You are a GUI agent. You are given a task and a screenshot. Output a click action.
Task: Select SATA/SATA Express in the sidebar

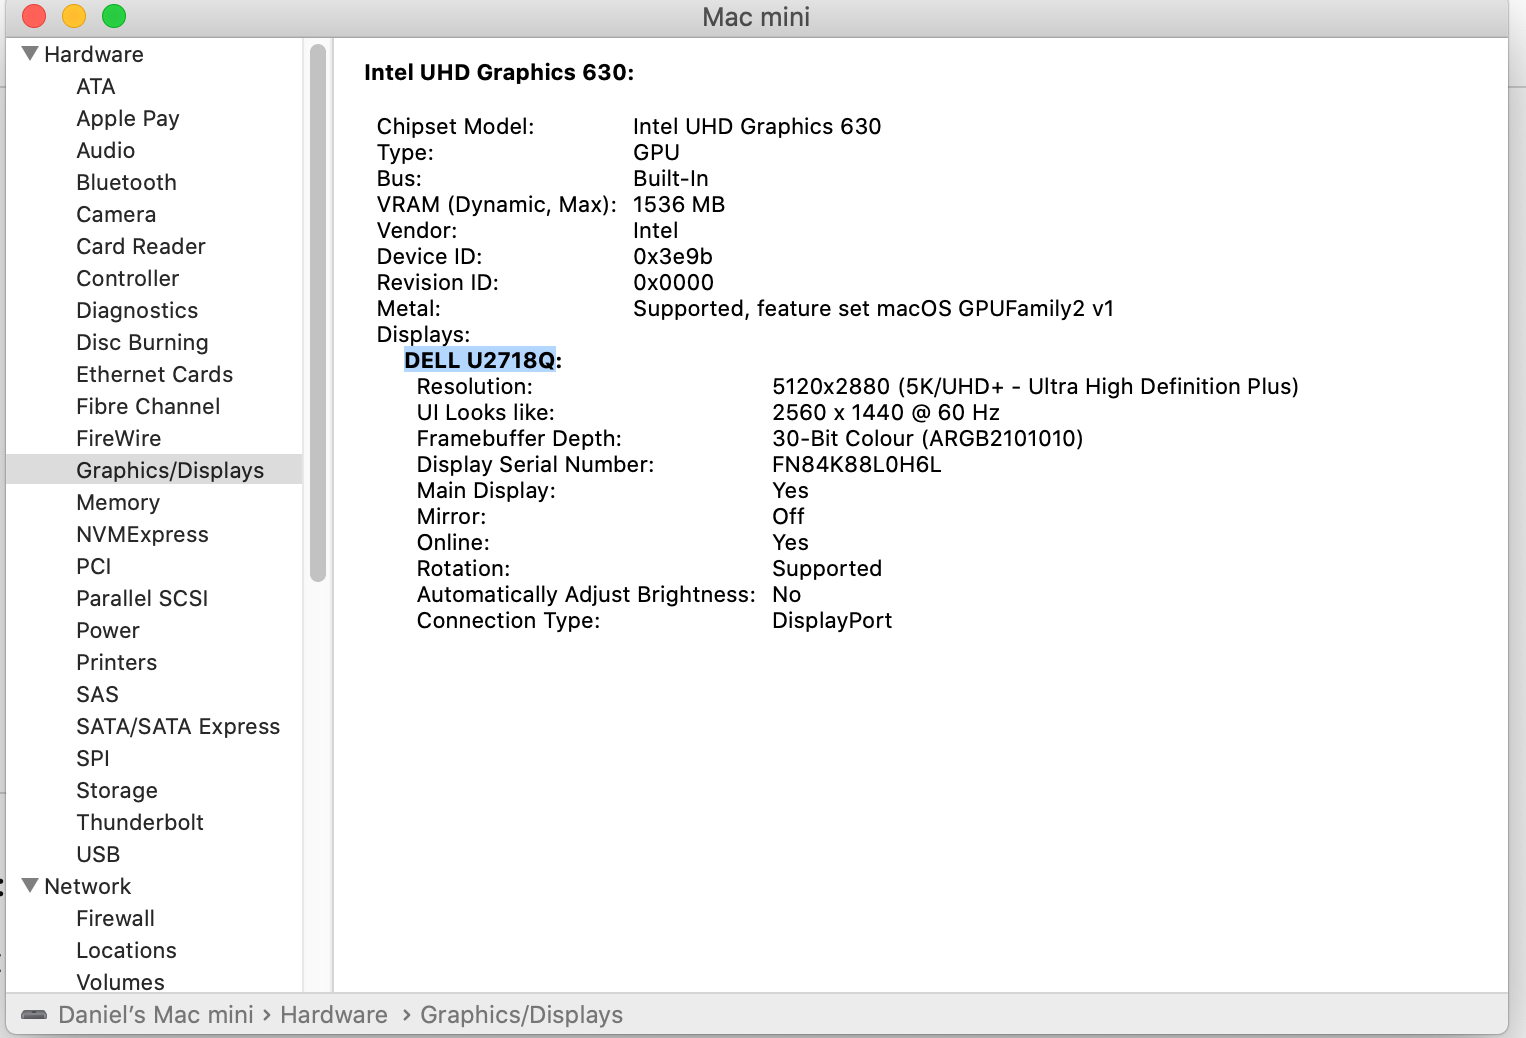tap(178, 726)
